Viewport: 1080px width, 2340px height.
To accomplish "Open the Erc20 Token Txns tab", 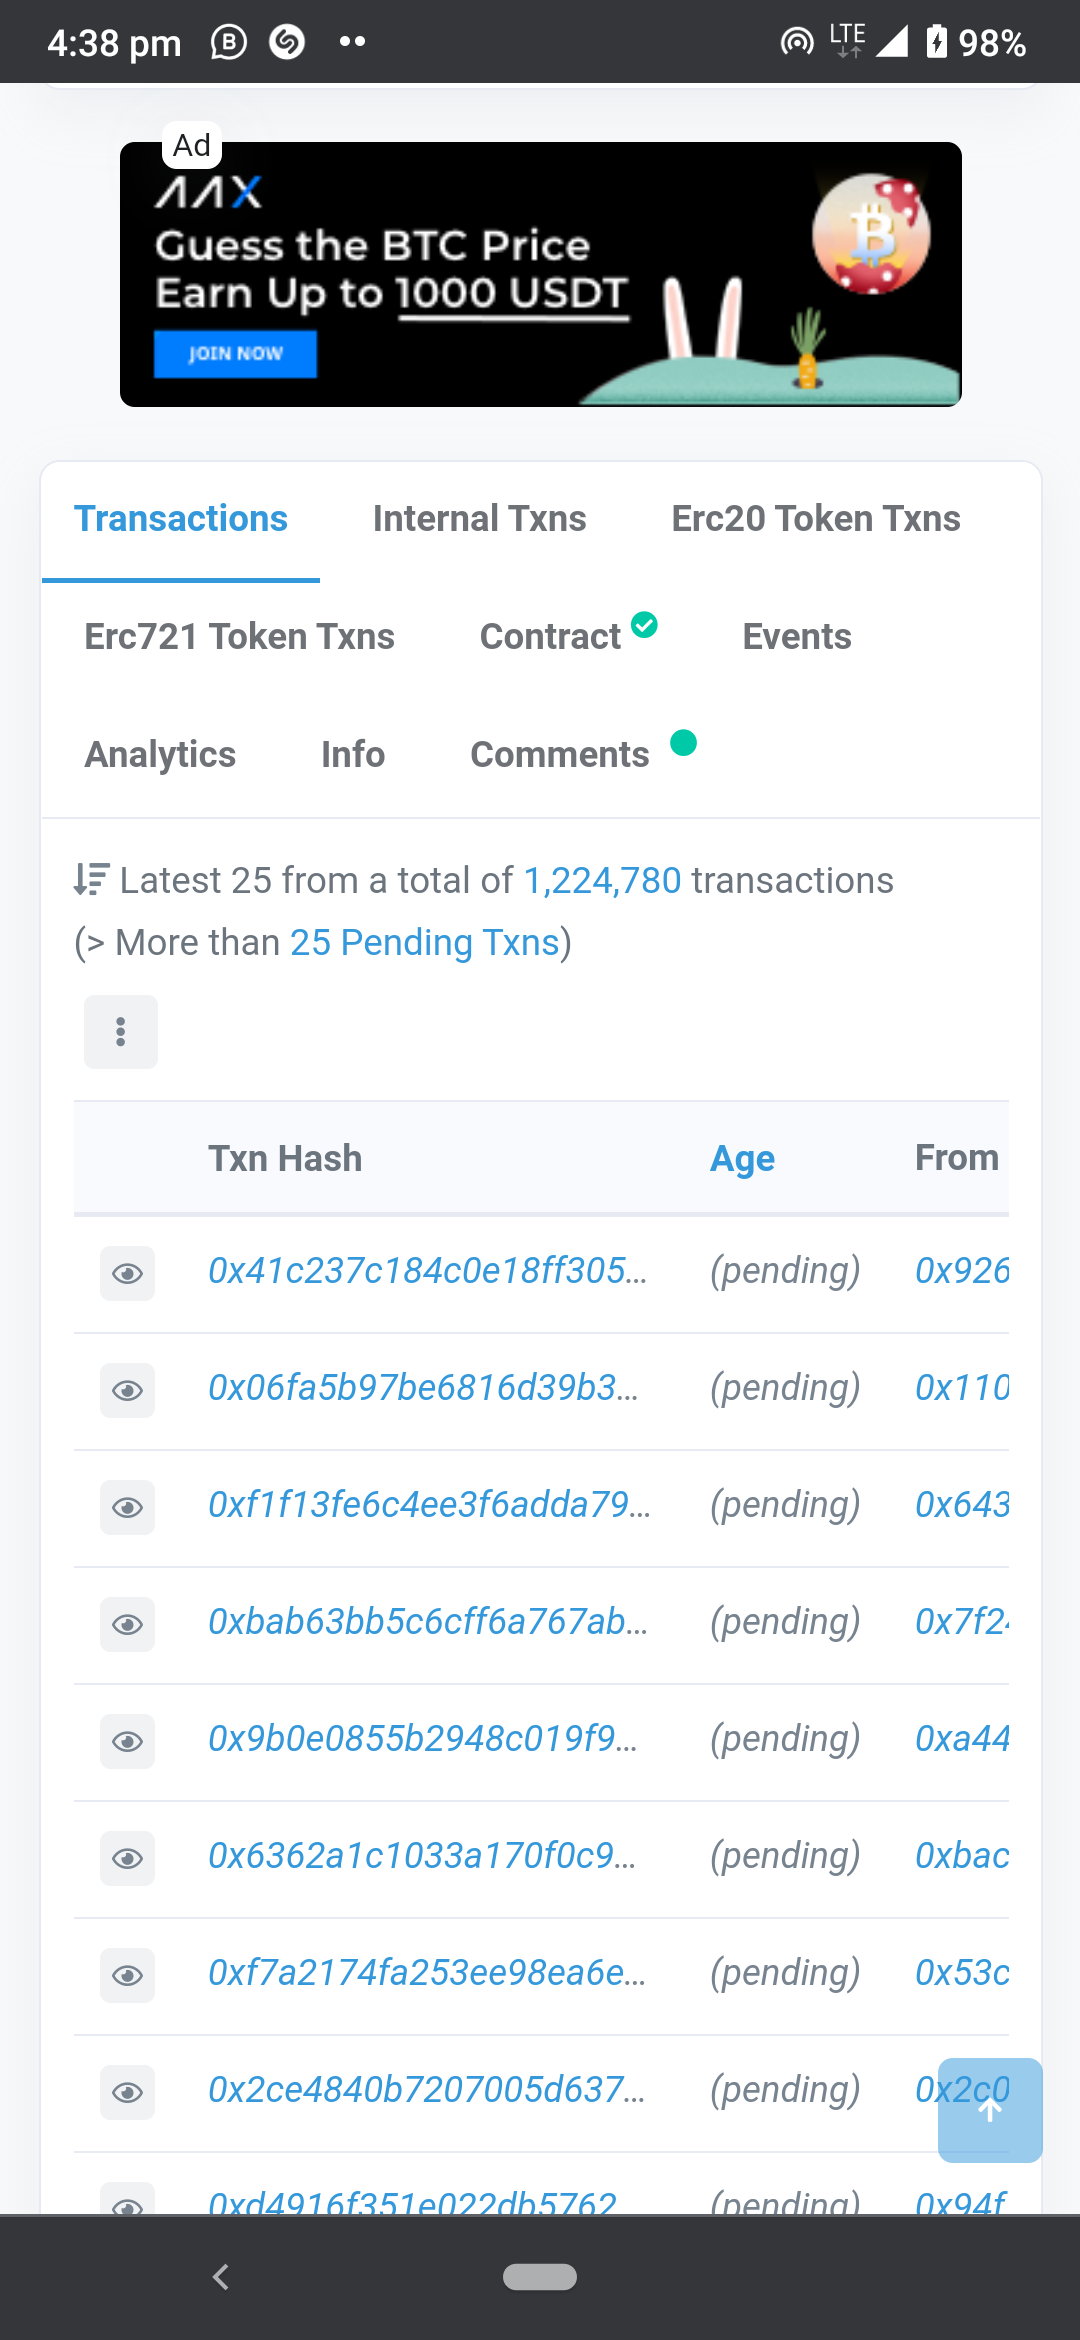I will click(816, 519).
